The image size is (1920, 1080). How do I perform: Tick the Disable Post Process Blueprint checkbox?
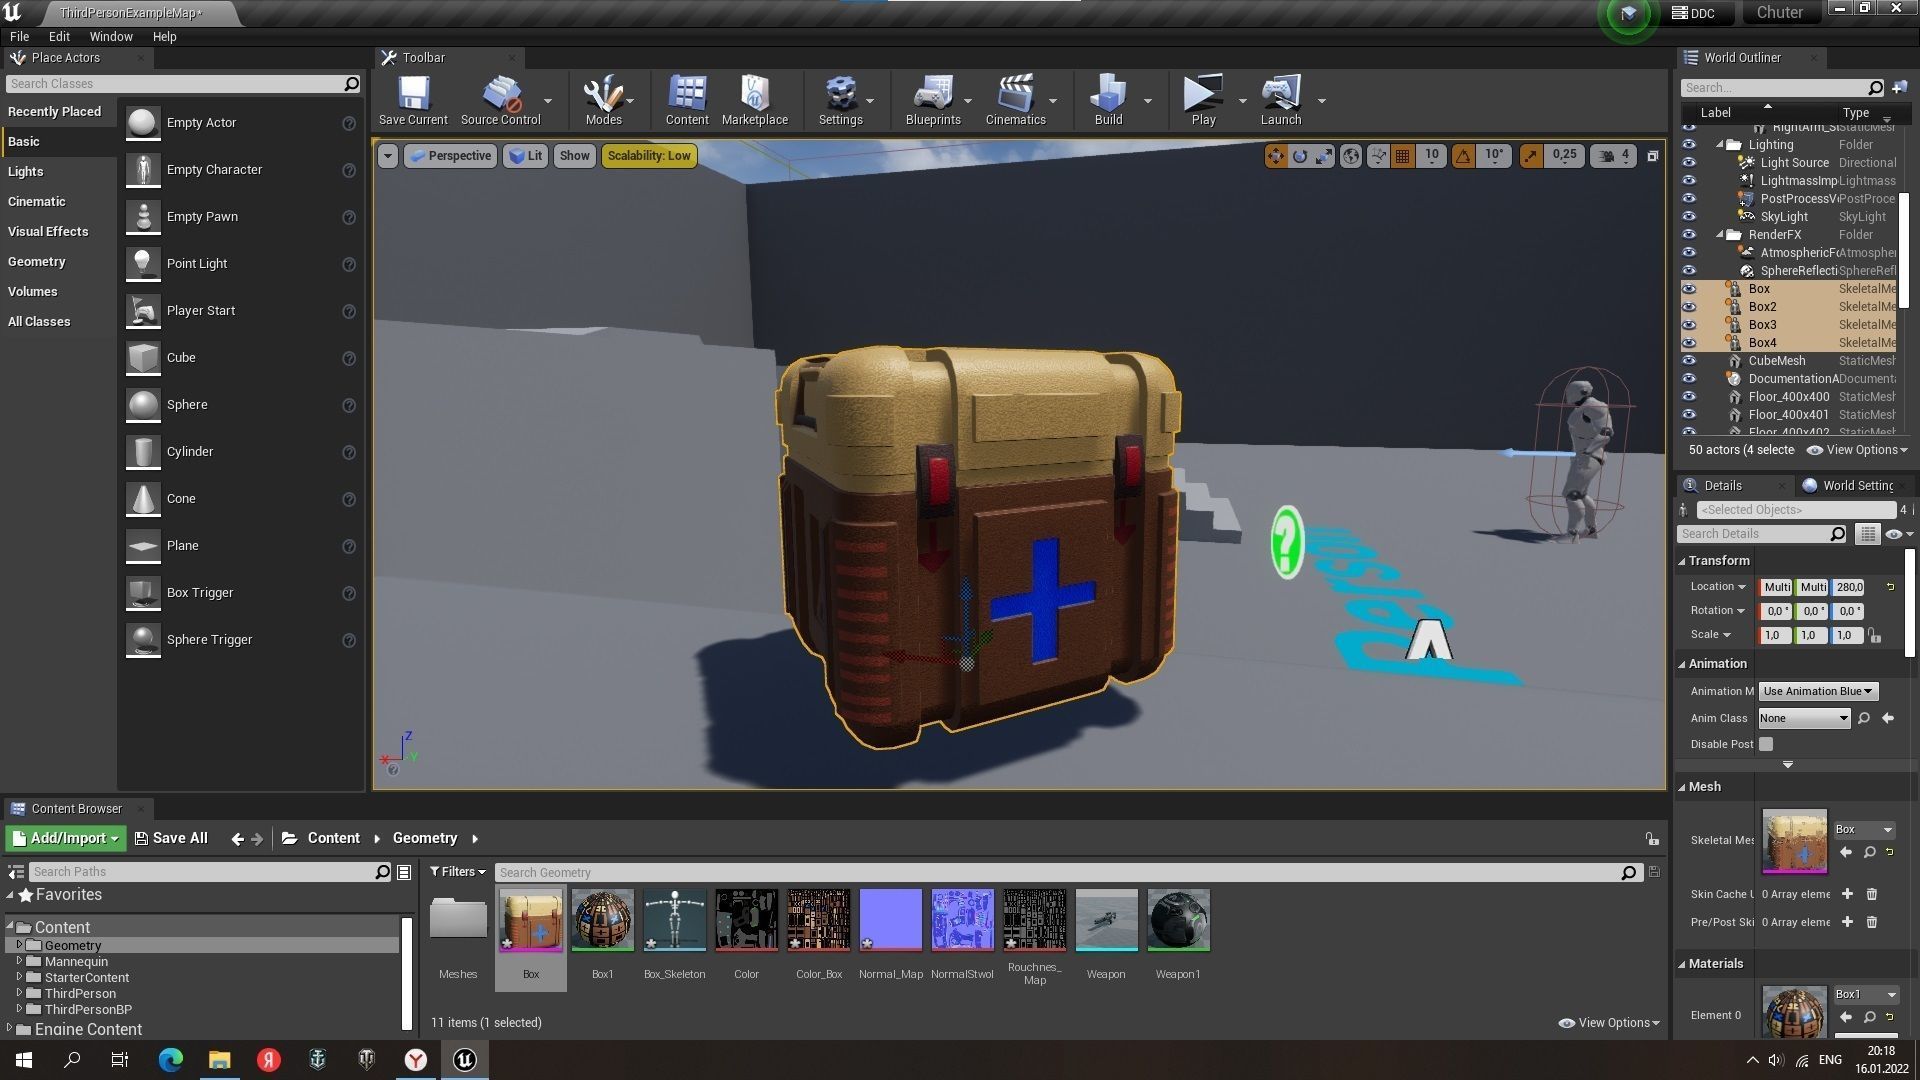[x=1766, y=744]
